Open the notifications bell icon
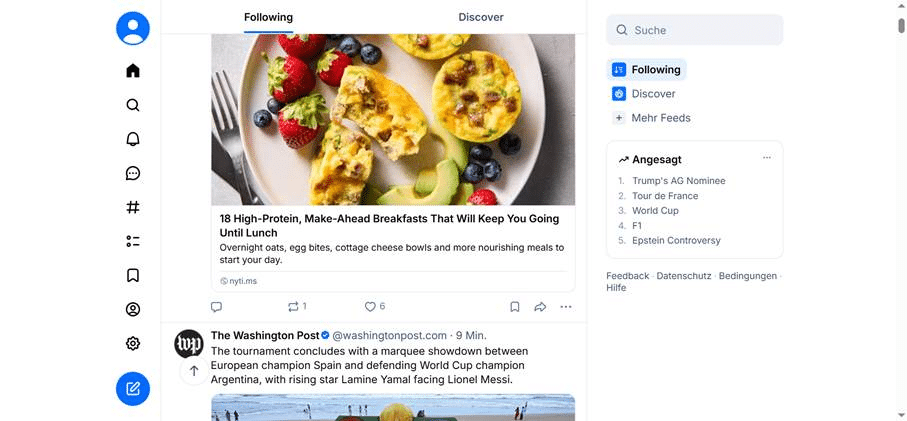Screen dimensions: 907x421 coord(132,139)
